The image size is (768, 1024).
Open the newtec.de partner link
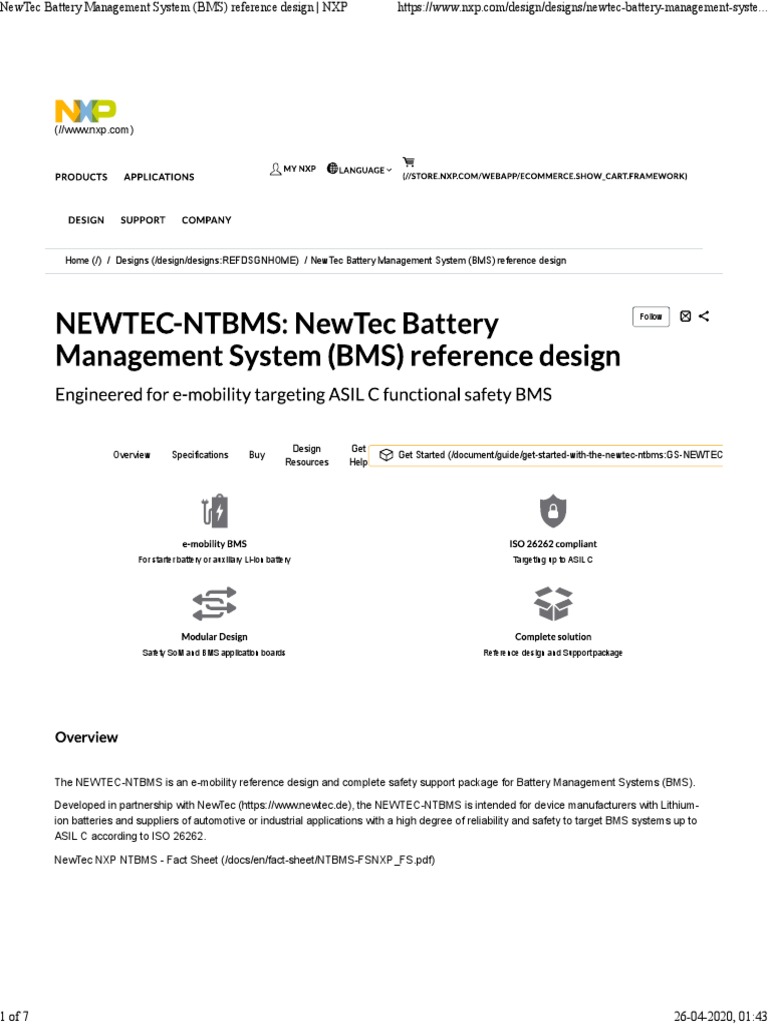296,805
